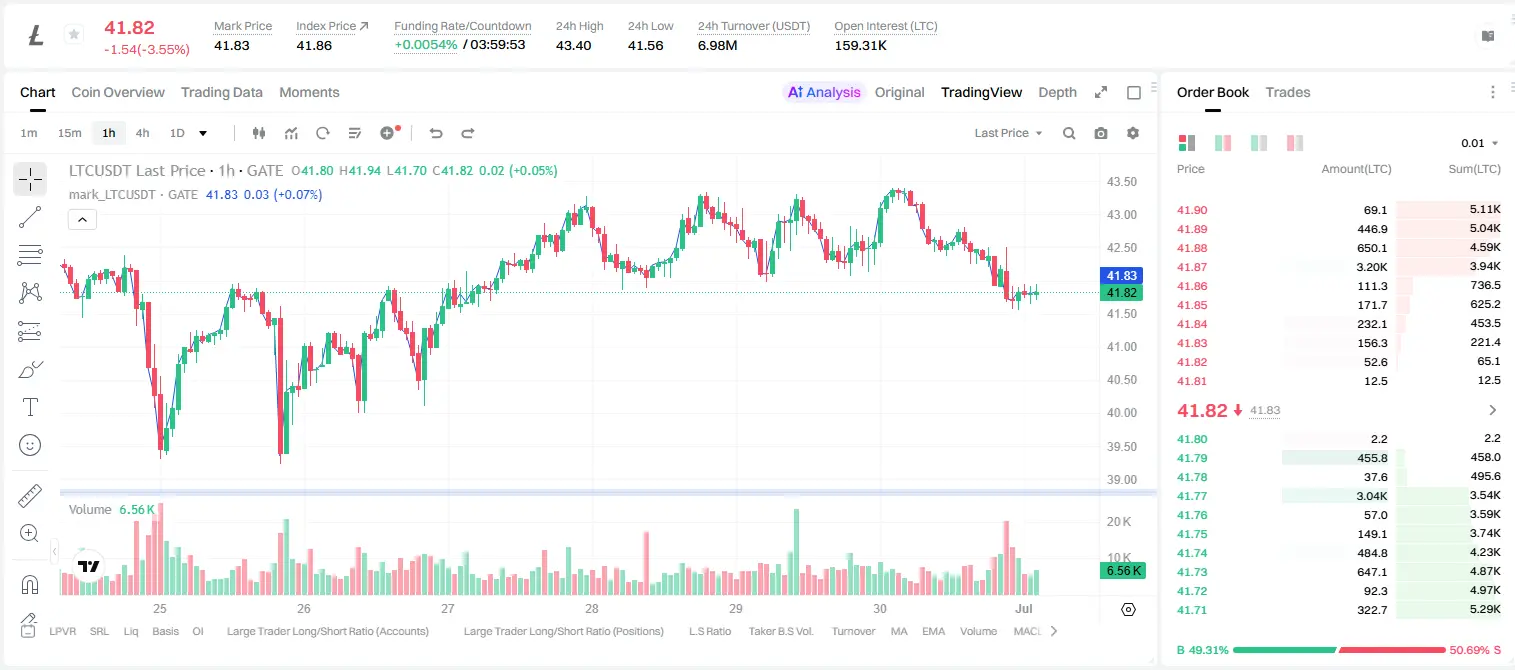Open the Coin Overview tab
1515x670 pixels.
pyautogui.click(x=118, y=92)
